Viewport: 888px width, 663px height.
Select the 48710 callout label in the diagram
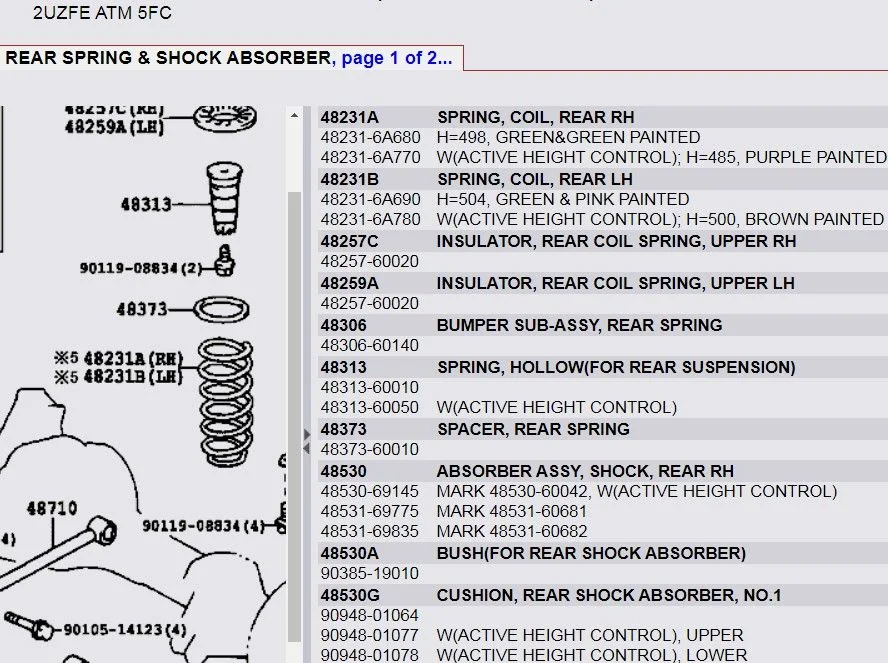click(51, 508)
